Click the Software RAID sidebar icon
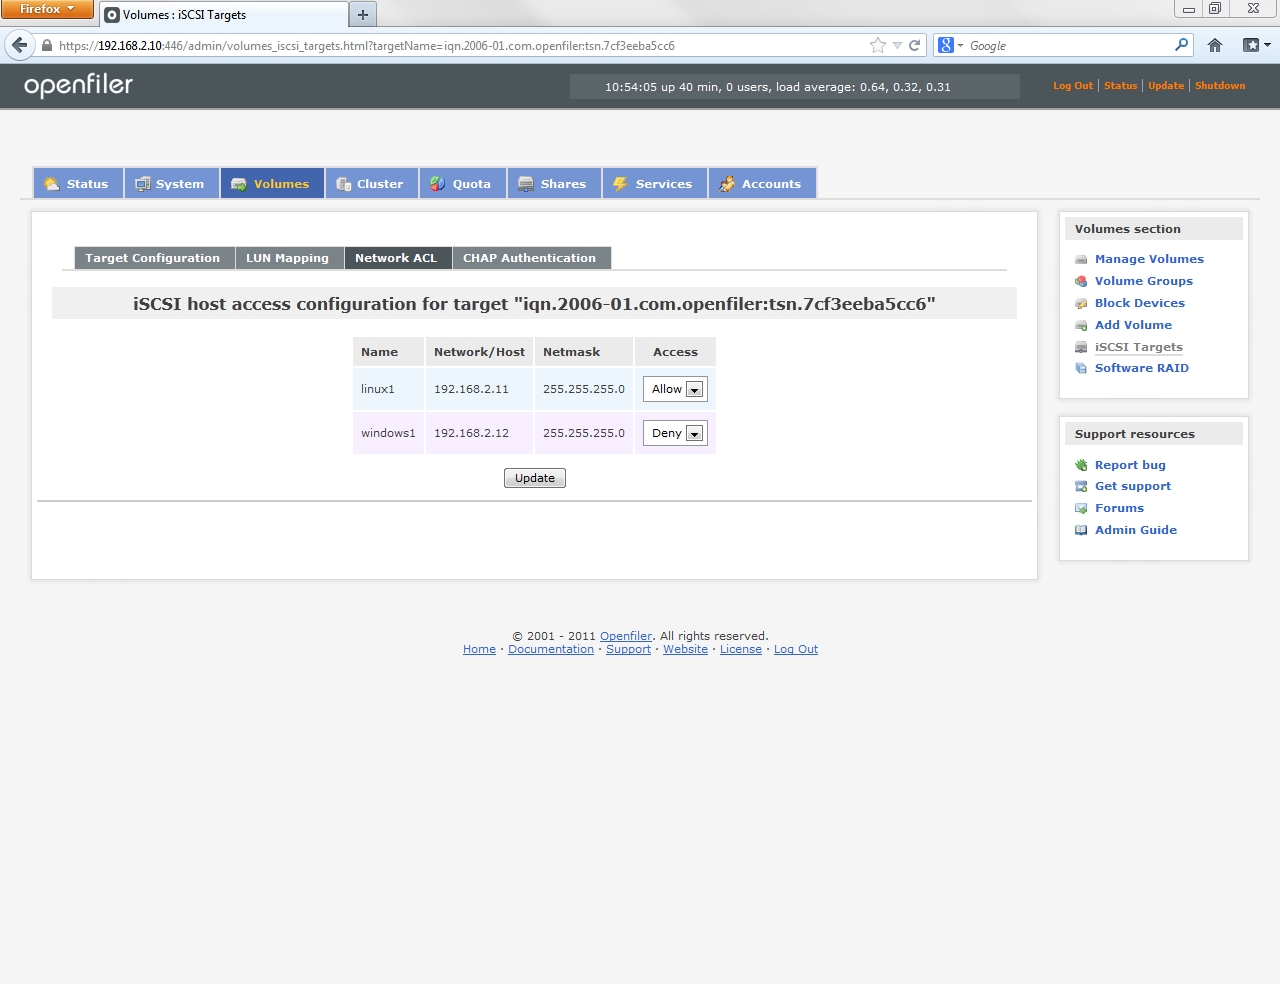1280x984 pixels. (1081, 369)
